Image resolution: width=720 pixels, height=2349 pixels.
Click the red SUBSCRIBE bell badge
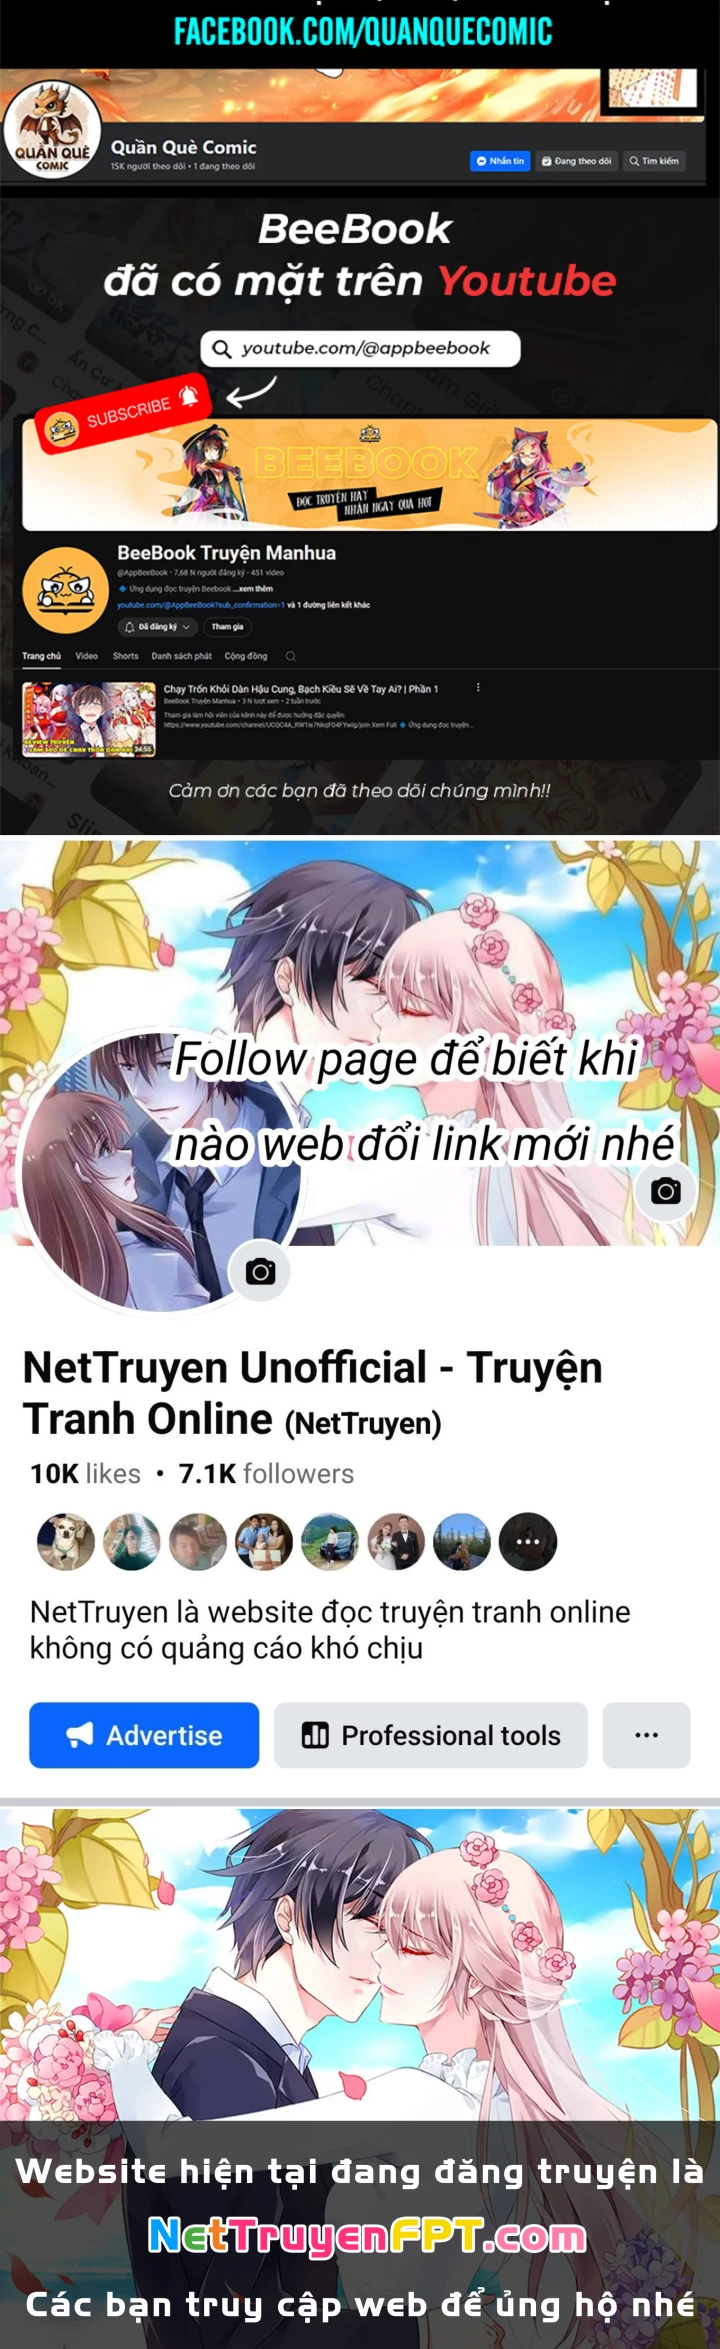123,411
